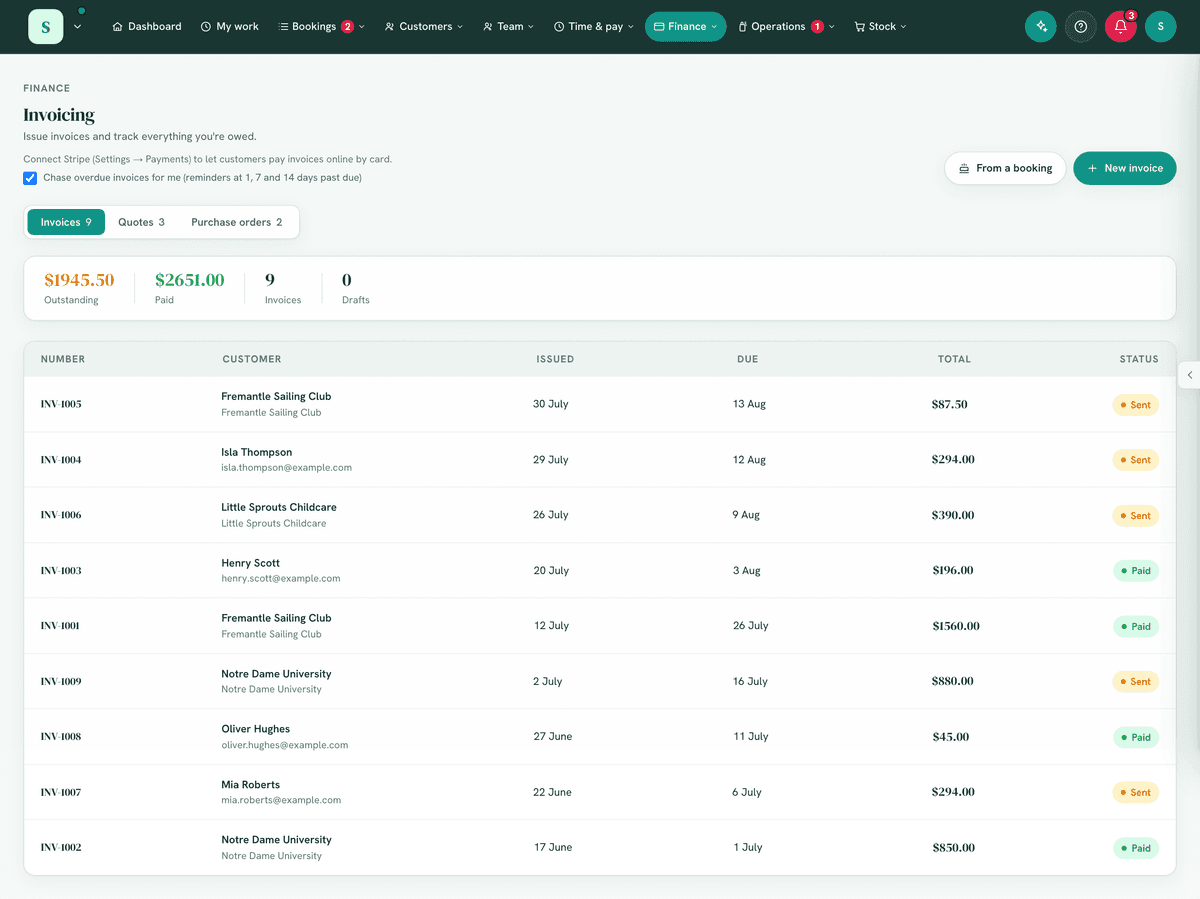This screenshot has height=899, width=1200.
Task: Click Sent status on INV-1005
Action: pyautogui.click(x=1136, y=405)
